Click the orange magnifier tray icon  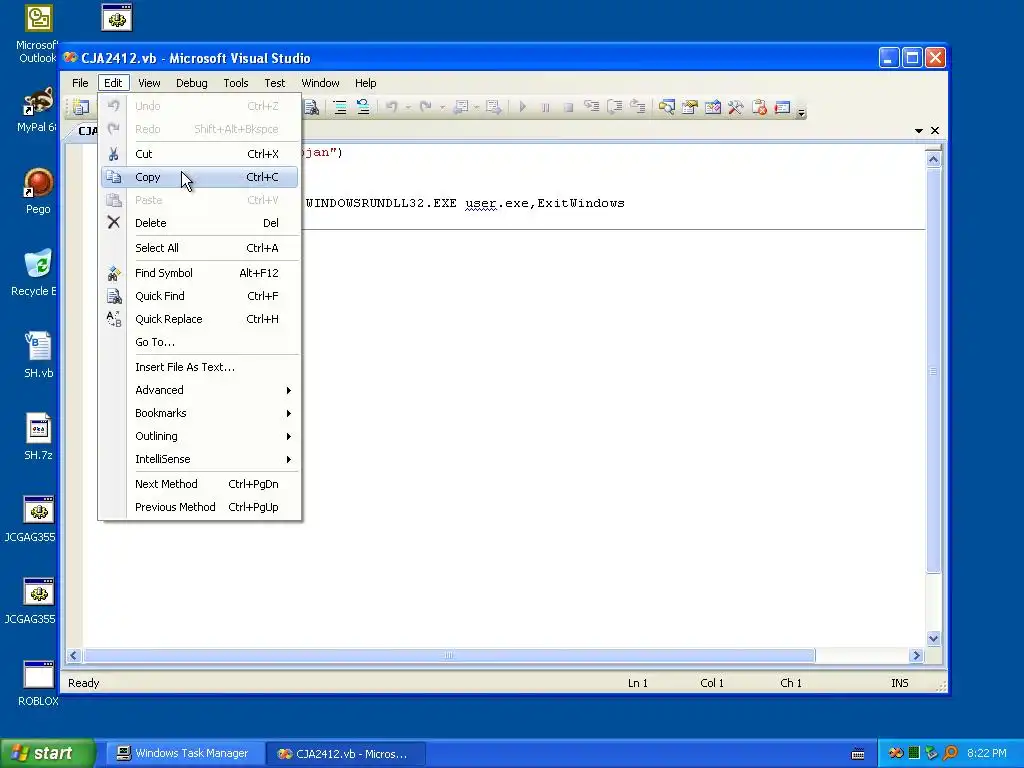click(950, 753)
